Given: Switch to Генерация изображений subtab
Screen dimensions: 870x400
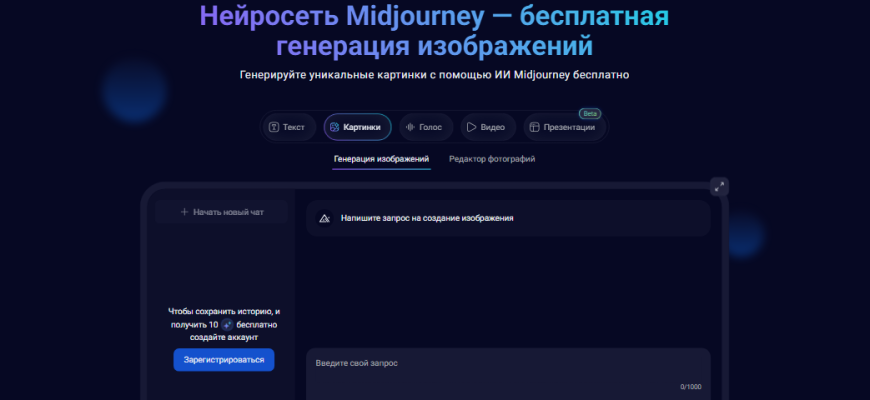Looking at the screenshot, I should point(381,159).
